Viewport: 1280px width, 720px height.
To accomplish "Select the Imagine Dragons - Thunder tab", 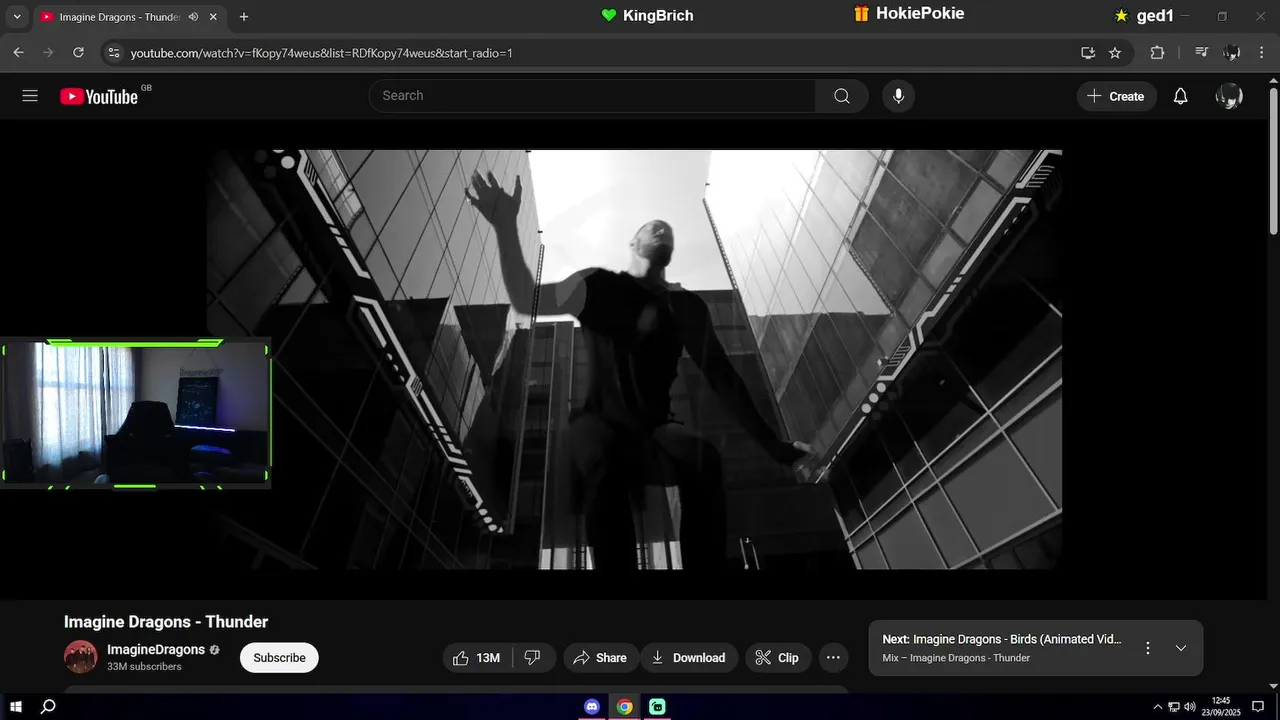I will click(x=117, y=17).
